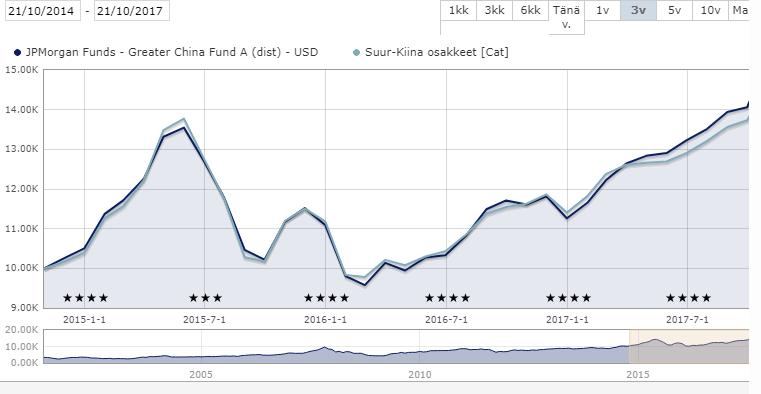Select the 1v time range tab
Image resolution: width=761 pixels, height=394 pixels.
tap(602, 11)
